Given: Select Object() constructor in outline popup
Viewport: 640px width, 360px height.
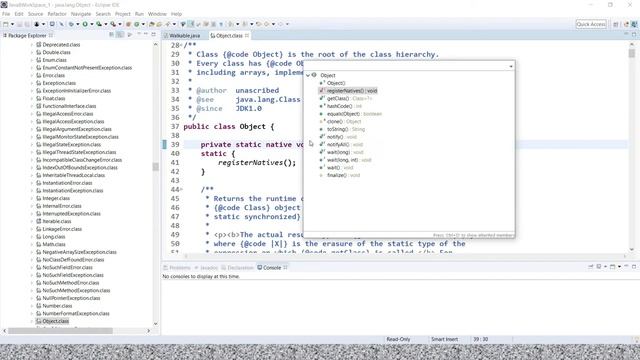Looking at the screenshot, I should 333,83.
